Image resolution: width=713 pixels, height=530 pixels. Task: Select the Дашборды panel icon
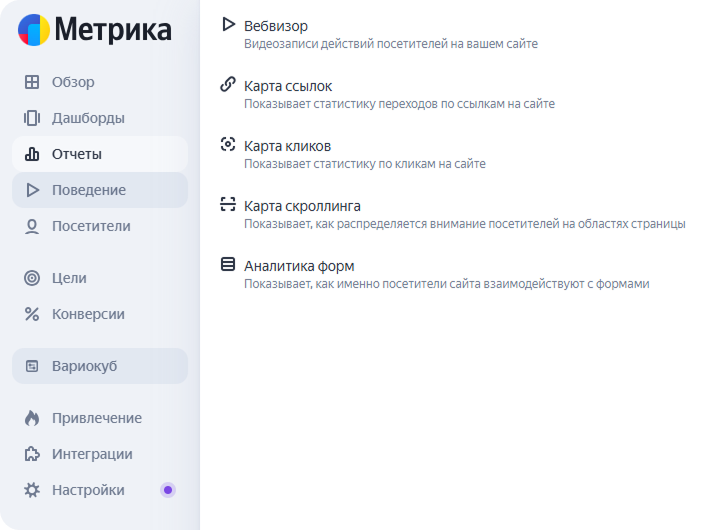32,118
